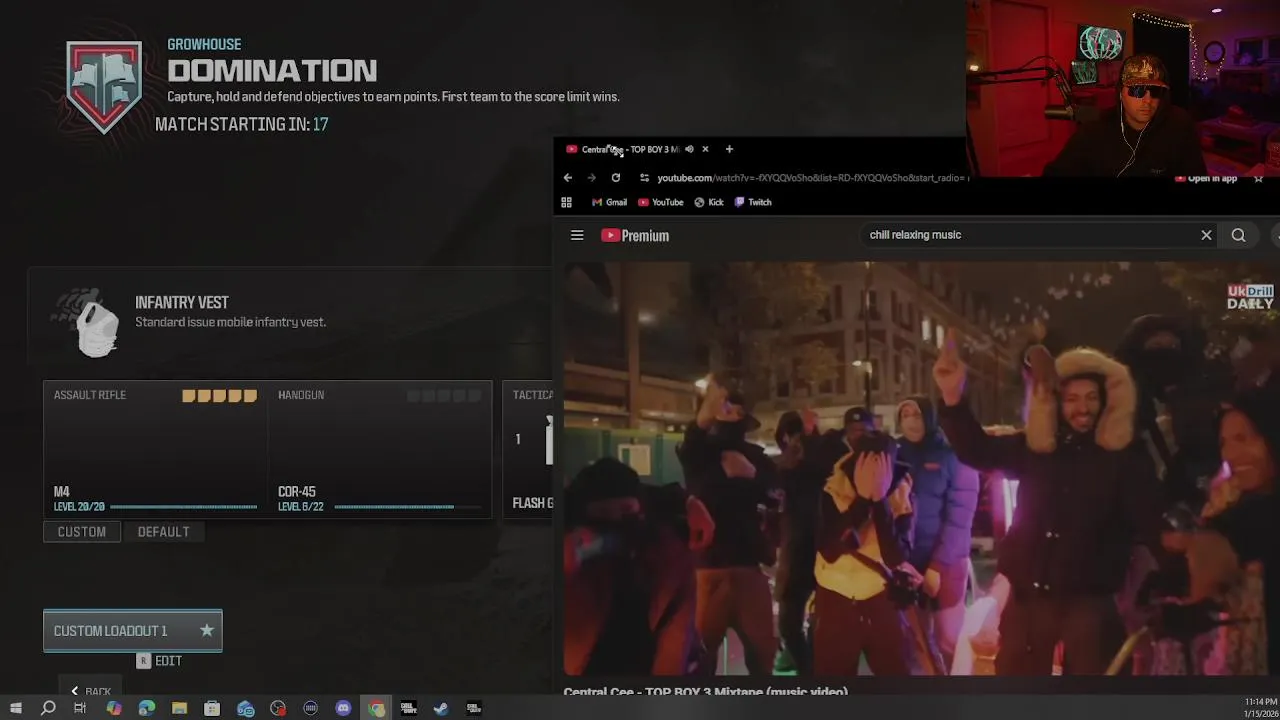Screen dimensions: 1280x720
Task: Bookmark this page with the star
Action: click(x=1259, y=178)
